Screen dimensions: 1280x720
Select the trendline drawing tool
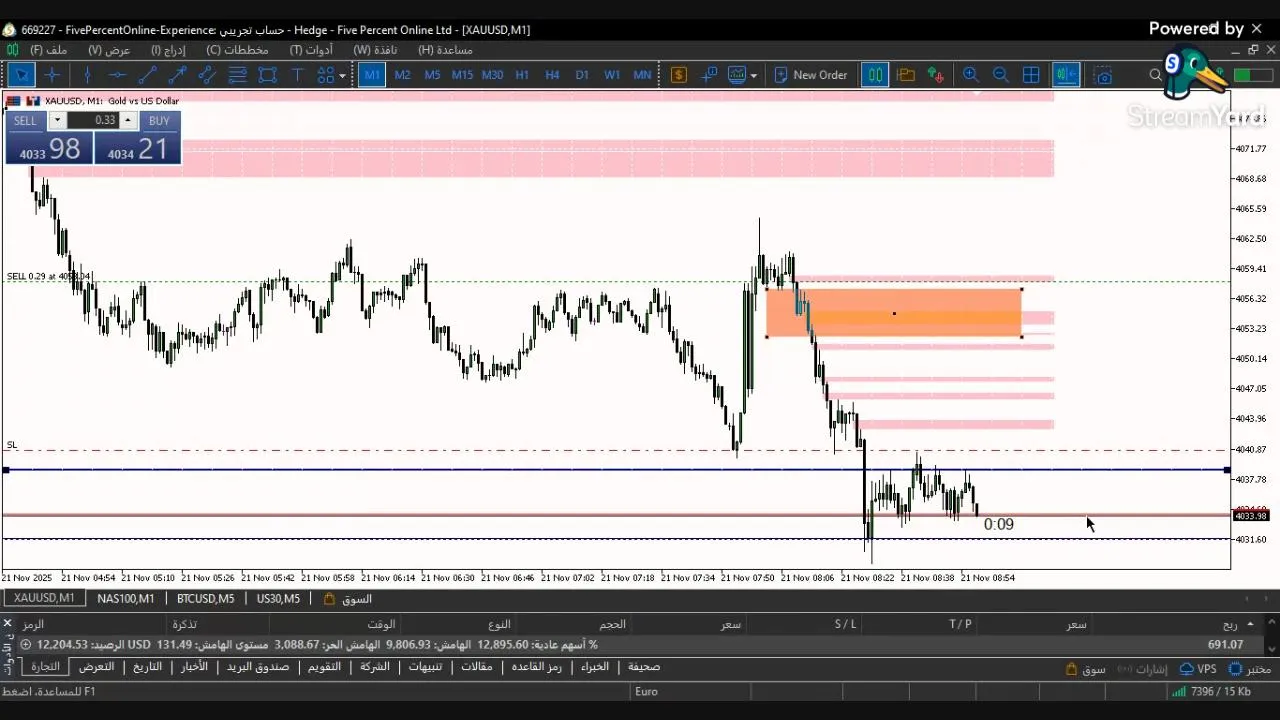[147, 75]
